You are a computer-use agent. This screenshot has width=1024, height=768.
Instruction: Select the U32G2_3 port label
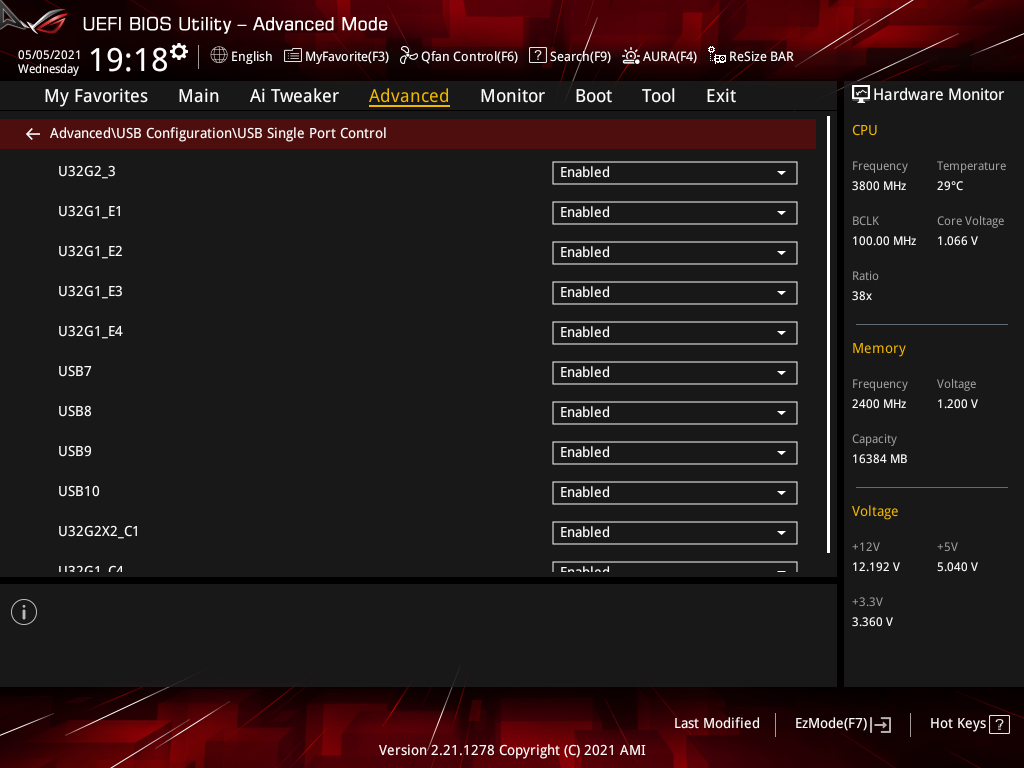click(x=87, y=171)
